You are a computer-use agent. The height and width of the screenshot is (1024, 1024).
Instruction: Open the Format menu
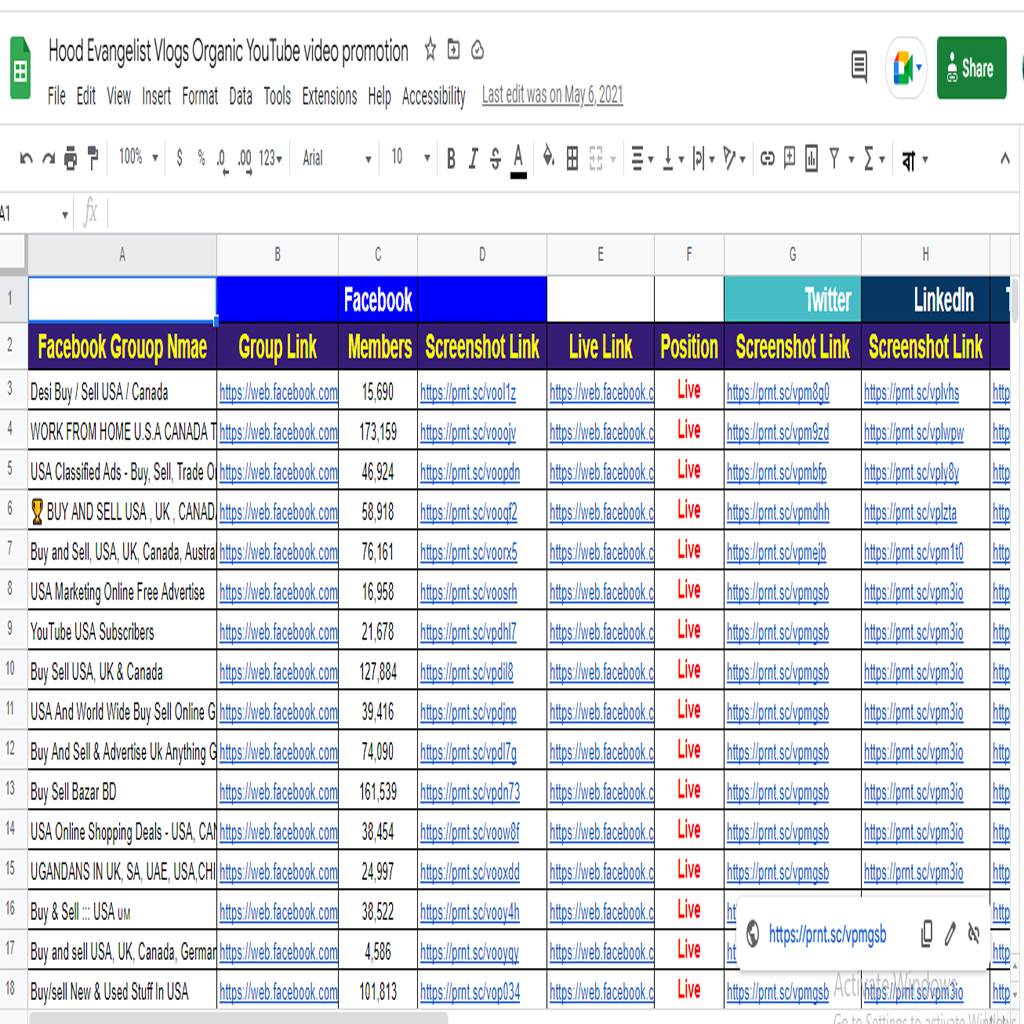200,97
